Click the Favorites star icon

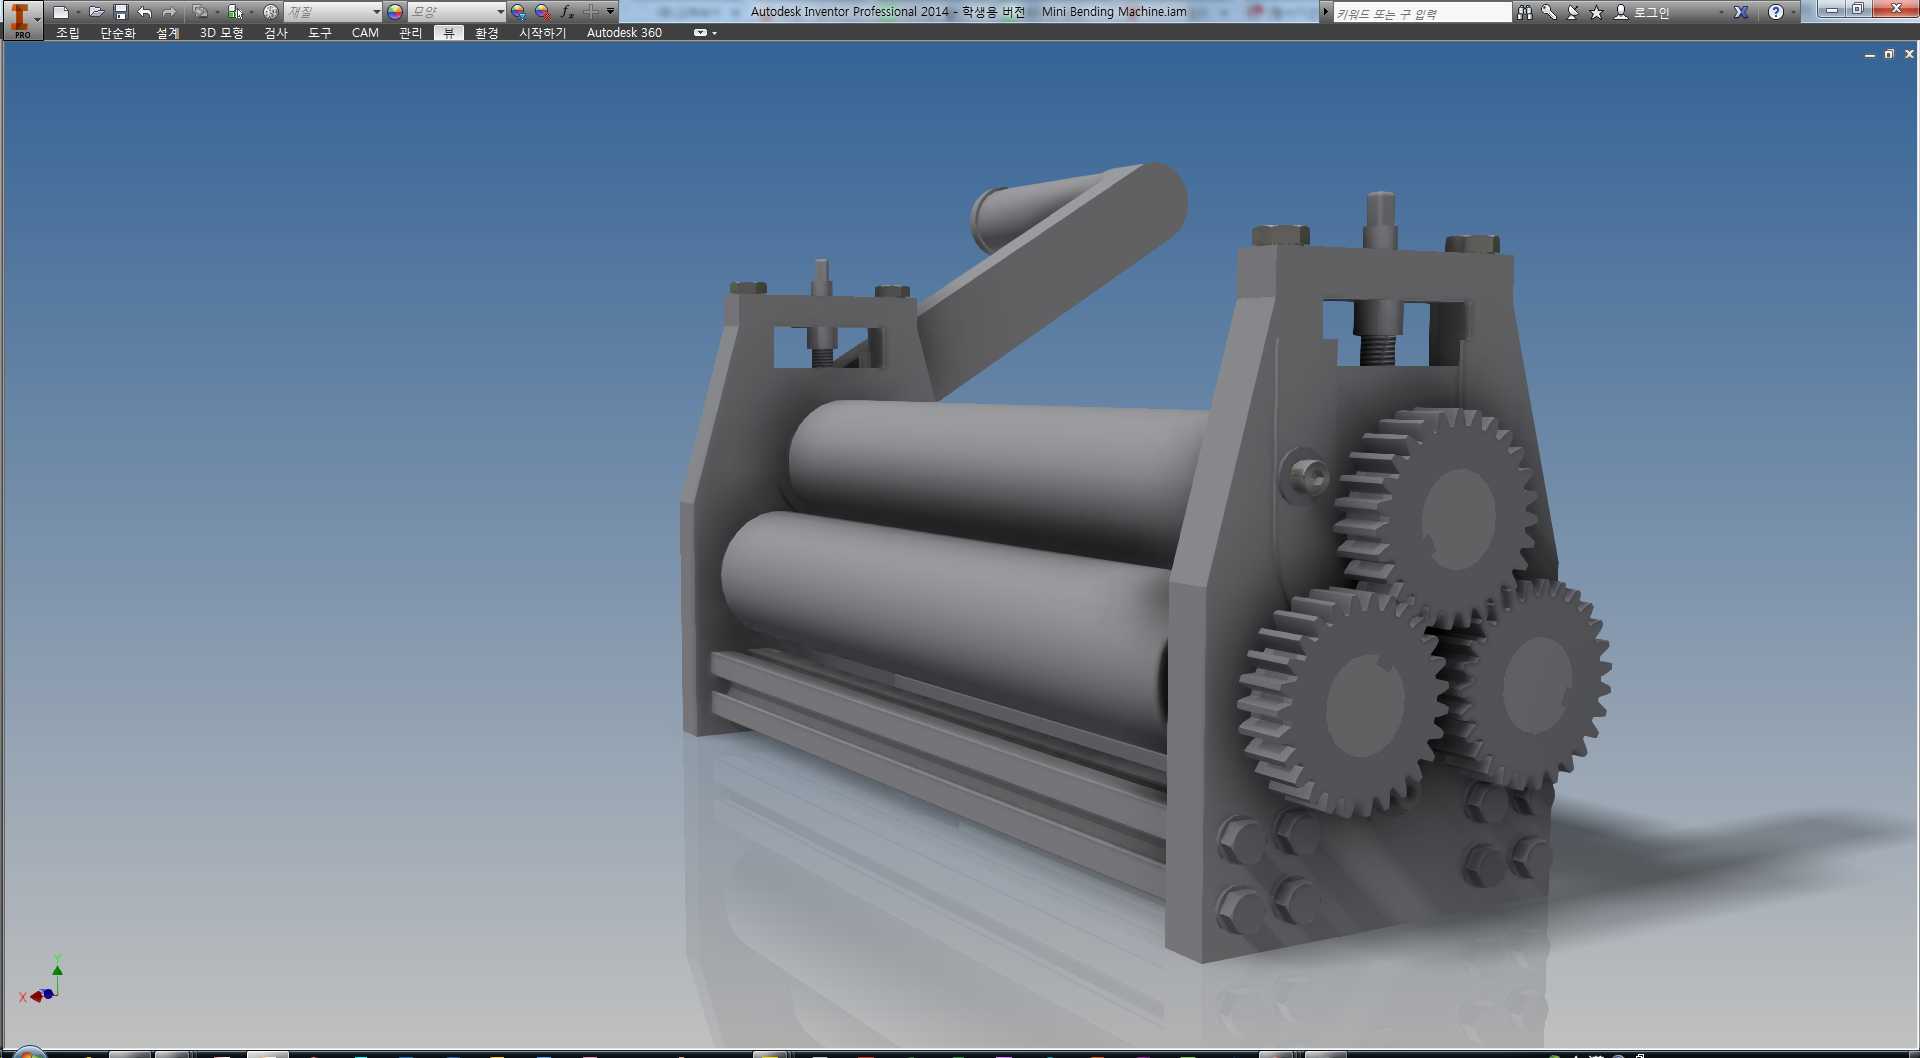[x=1596, y=12]
